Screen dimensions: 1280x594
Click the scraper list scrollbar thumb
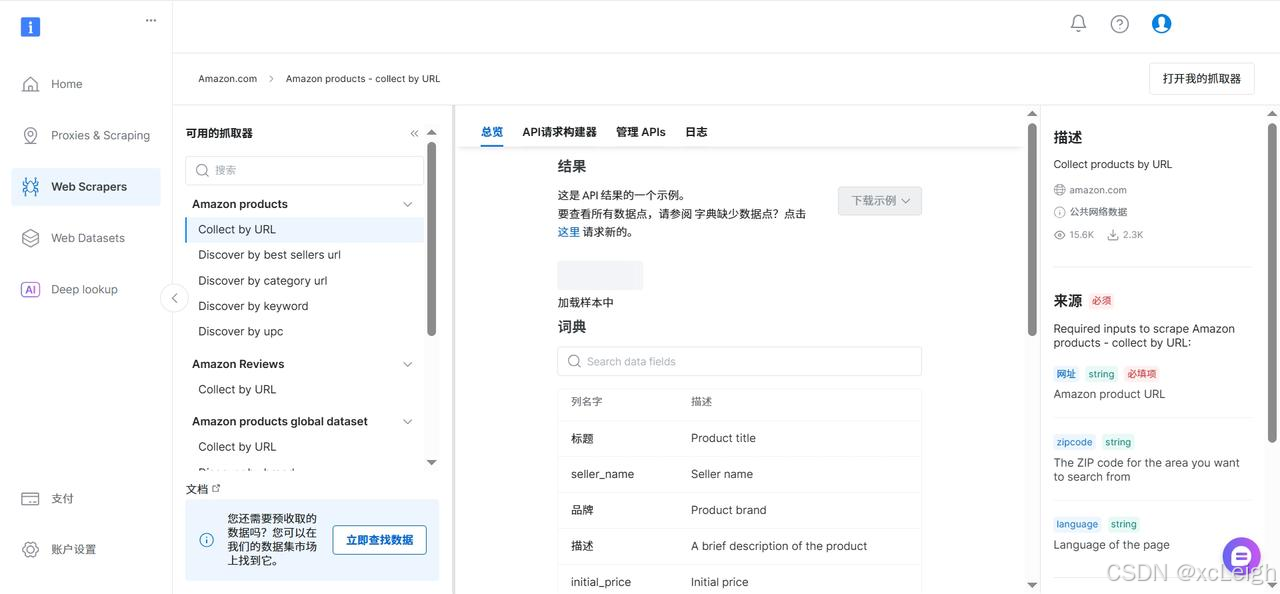[x=431, y=240]
